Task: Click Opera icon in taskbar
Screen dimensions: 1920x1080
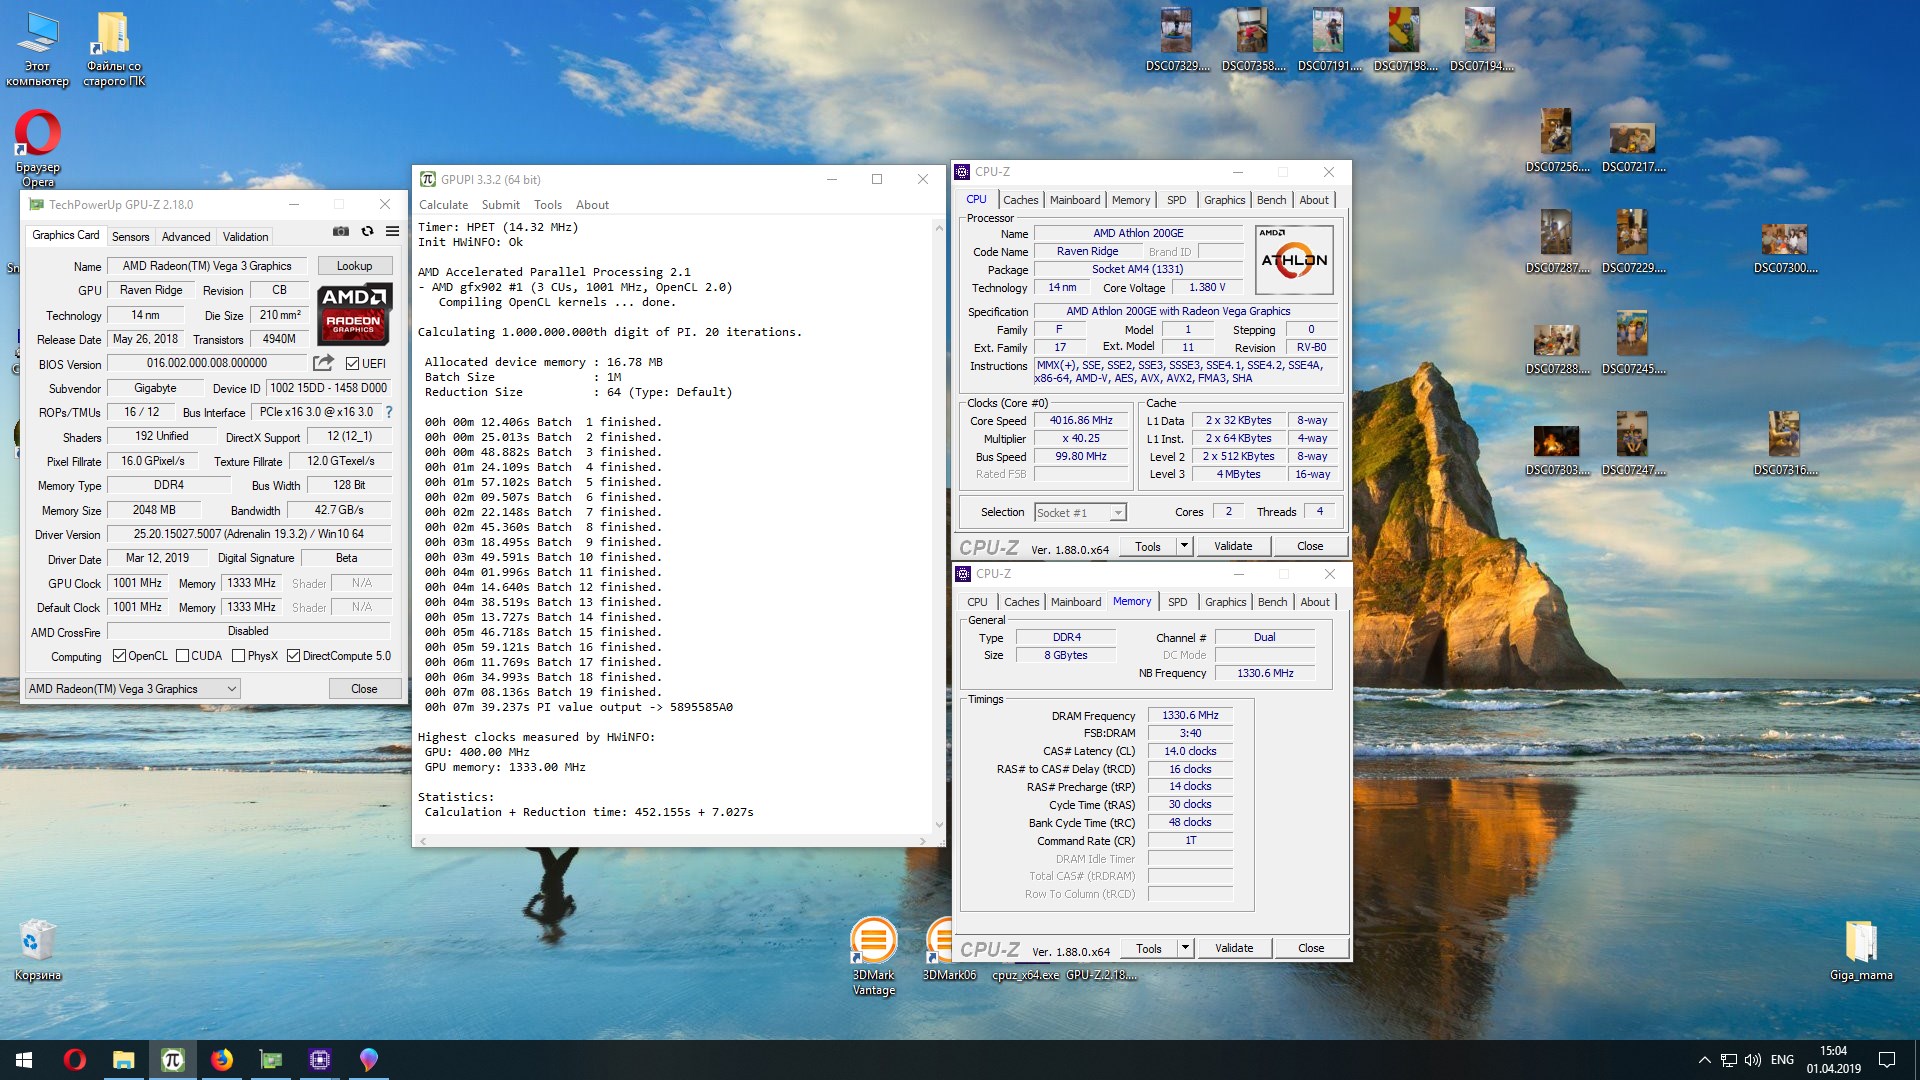Action: click(x=74, y=1059)
